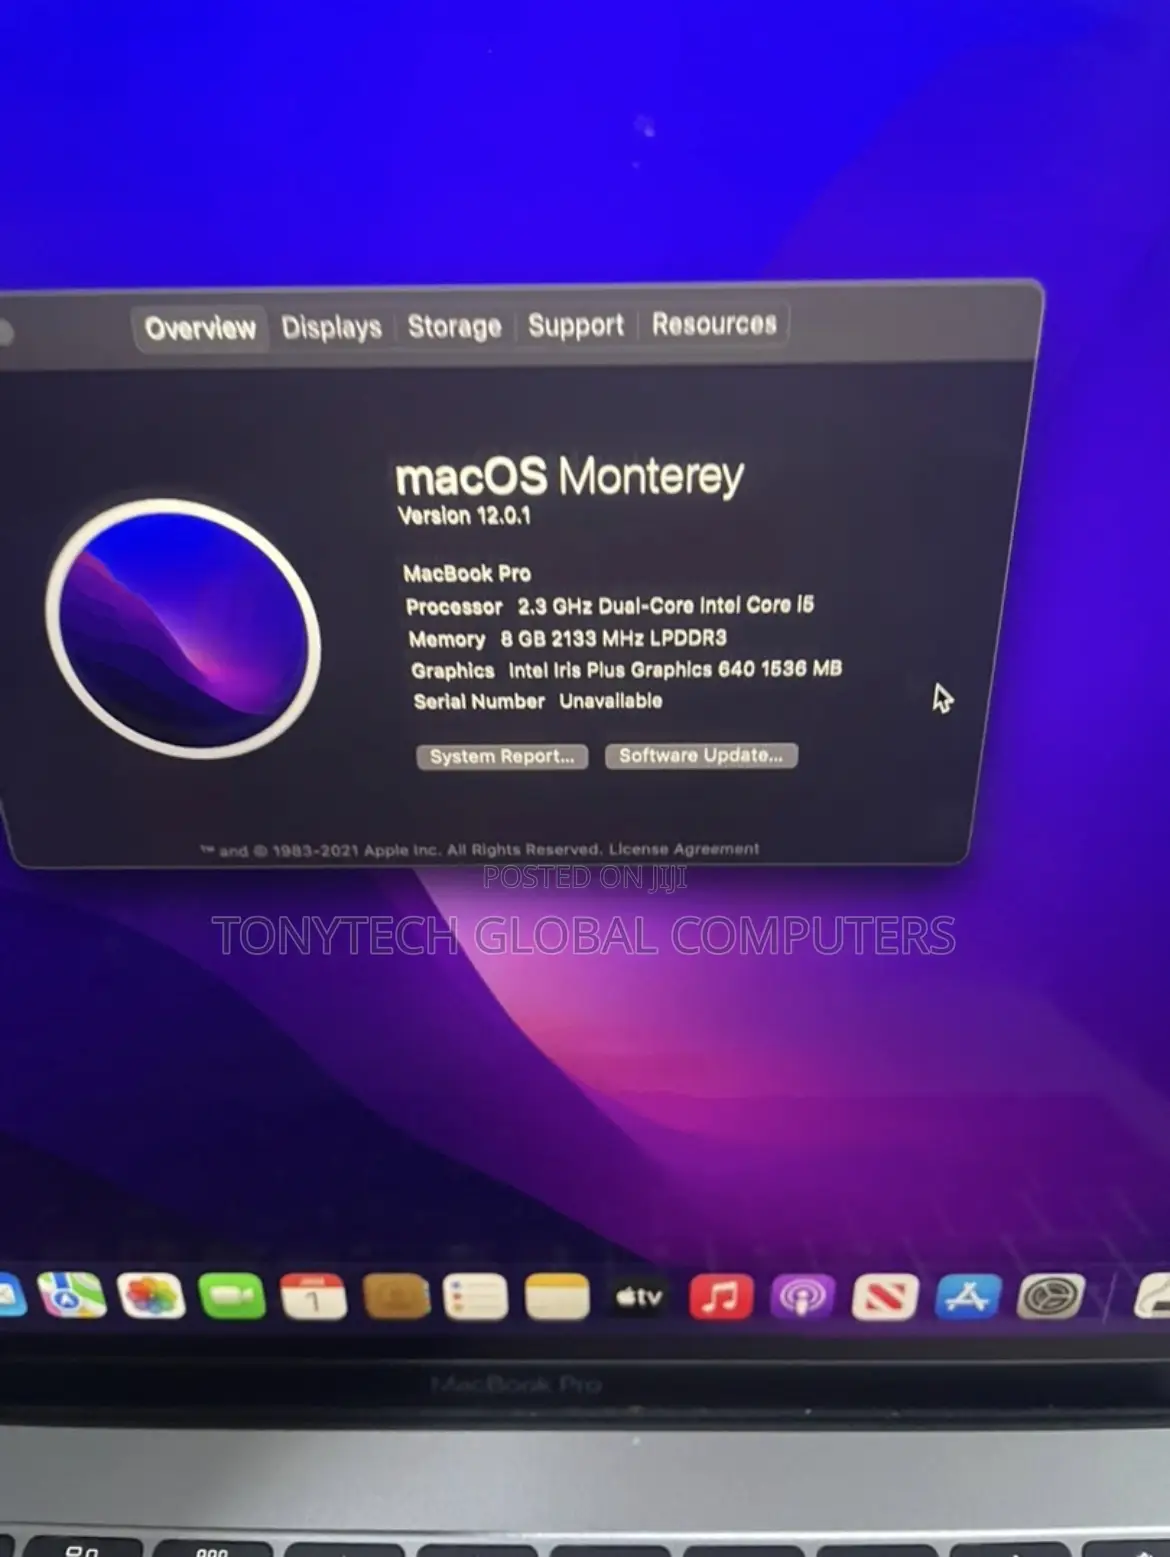Viewport: 1170px width, 1557px height.
Task: Open System Preferences from the dock
Action: coord(1051,1297)
